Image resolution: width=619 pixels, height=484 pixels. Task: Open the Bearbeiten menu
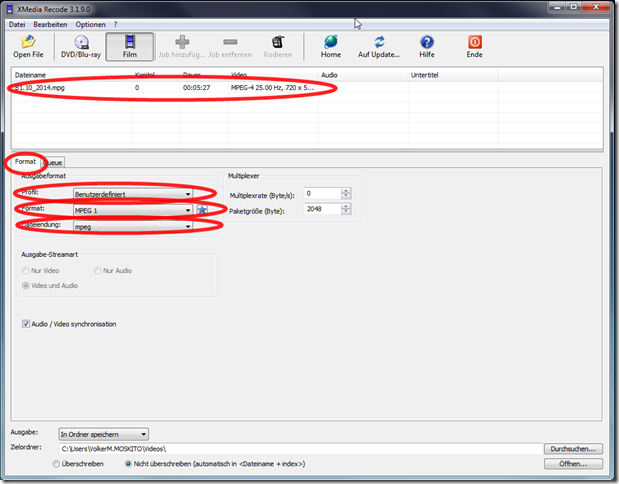49,22
